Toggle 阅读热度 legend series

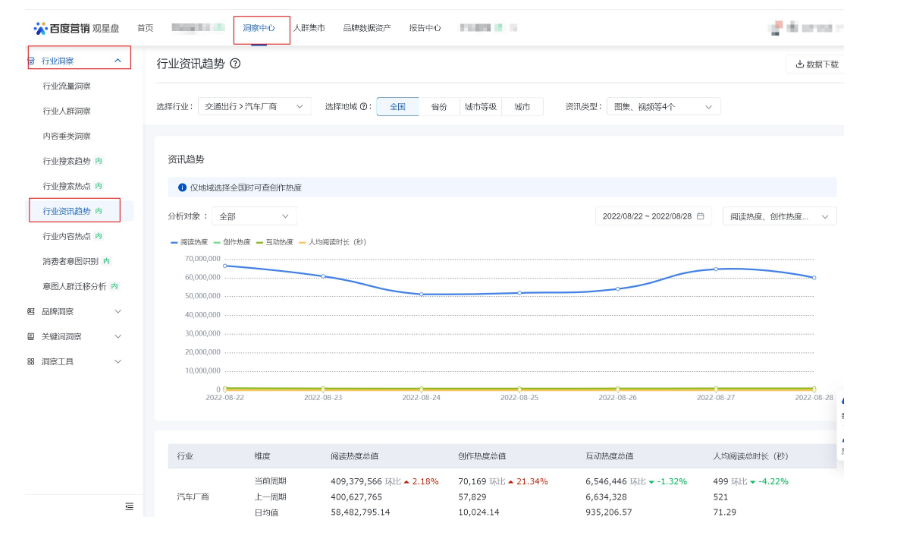189,242
